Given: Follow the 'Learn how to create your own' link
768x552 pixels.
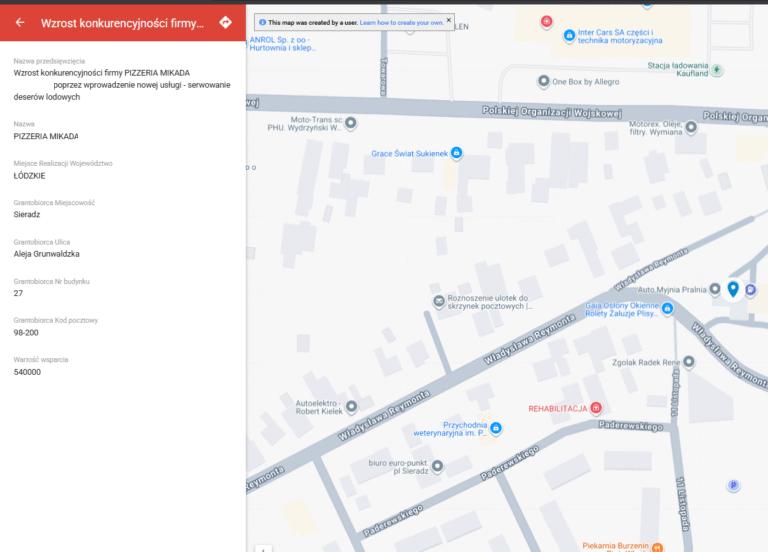Looking at the screenshot, I should click(x=401, y=21).
